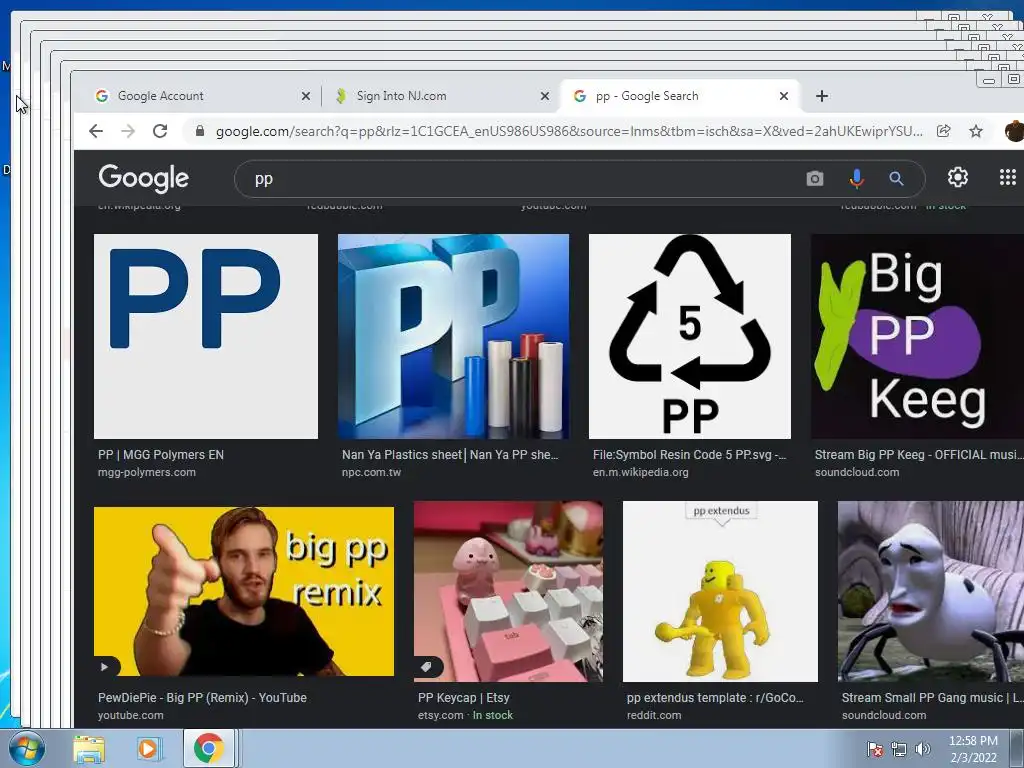Image resolution: width=1024 pixels, height=768 pixels.
Task: Open PP MGG Polymers image result
Action: tap(206, 336)
